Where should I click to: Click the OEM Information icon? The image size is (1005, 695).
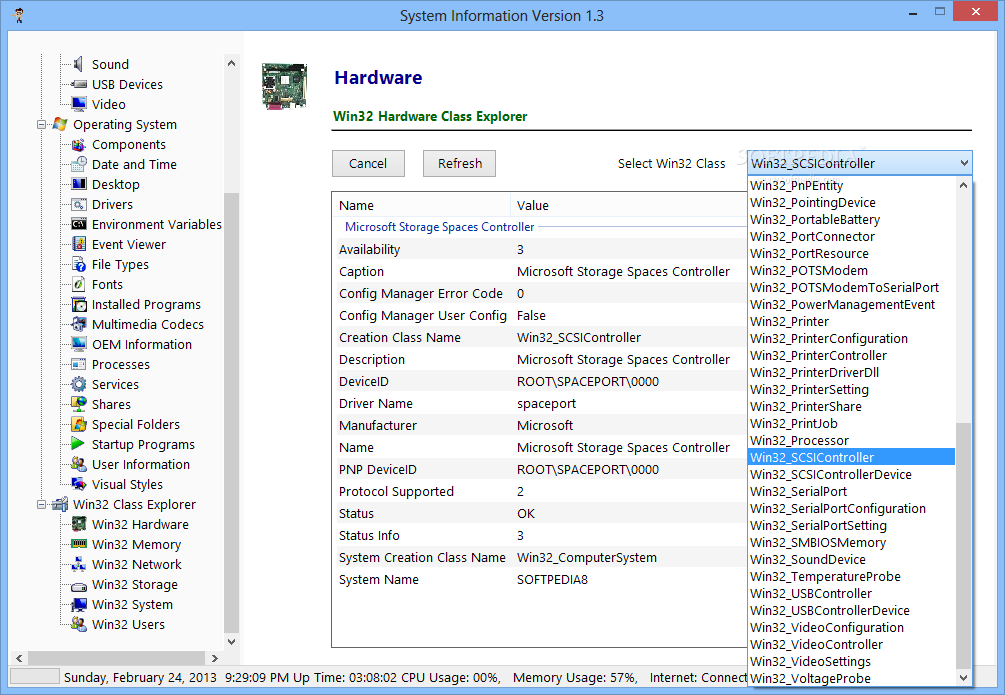(79, 344)
